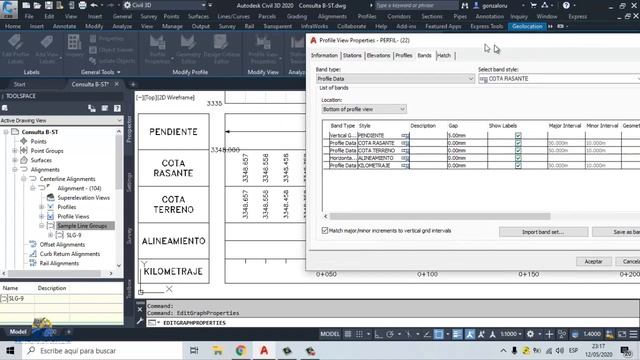
Task: Click the band style icon beside COTA RASANTE combo
Action: (483, 79)
